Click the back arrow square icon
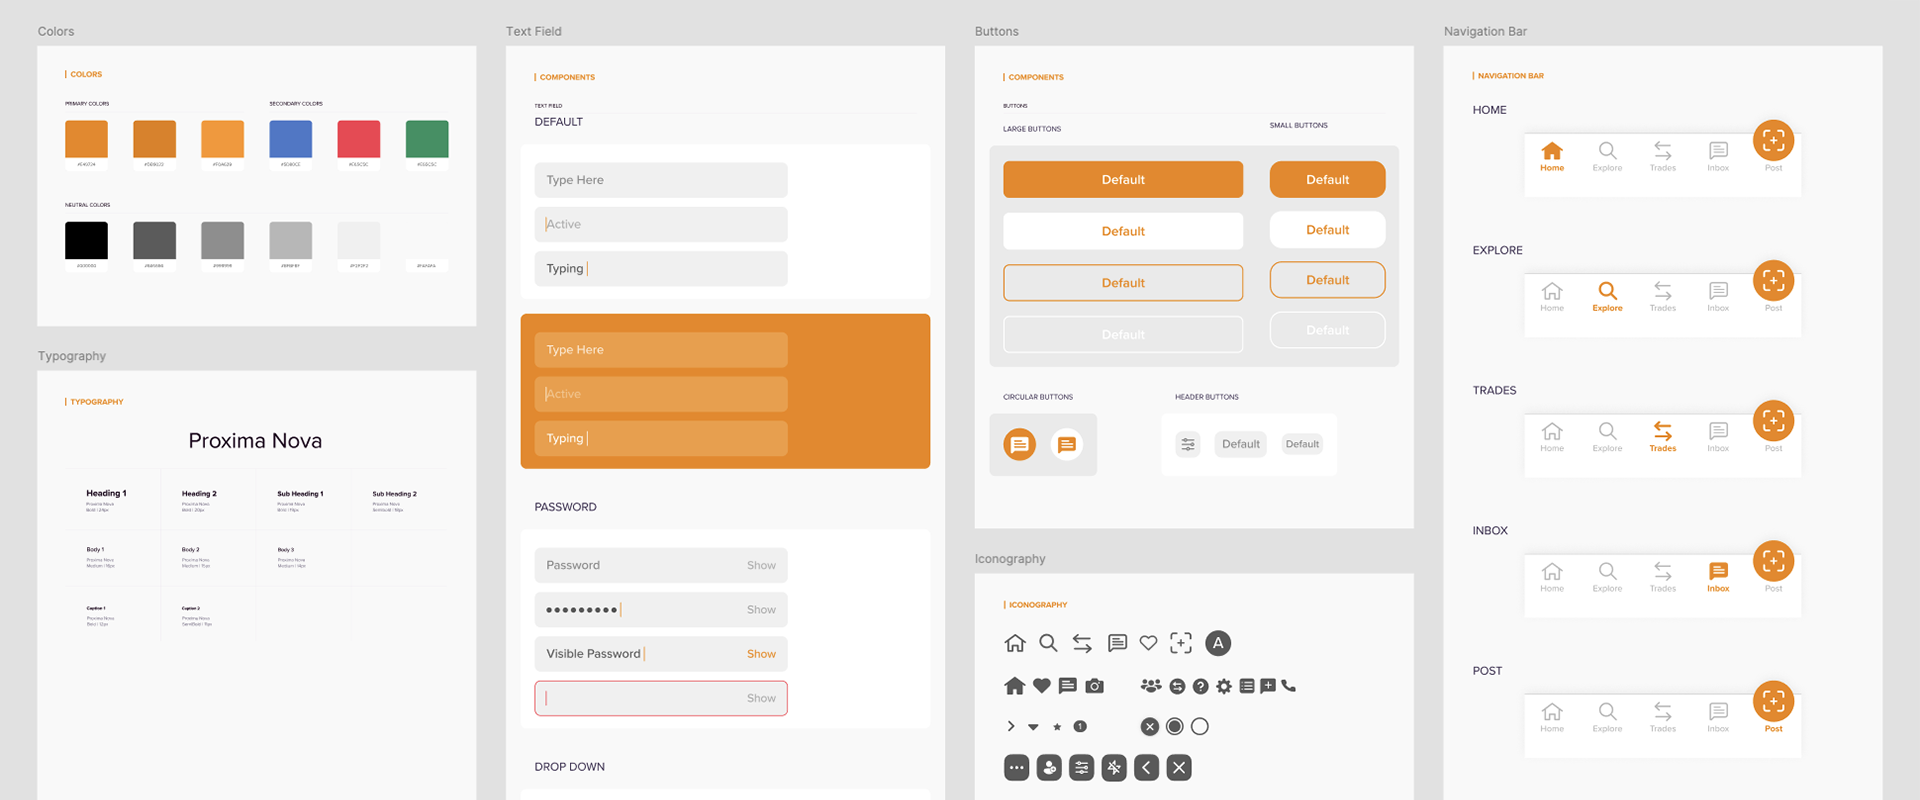 [1147, 768]
